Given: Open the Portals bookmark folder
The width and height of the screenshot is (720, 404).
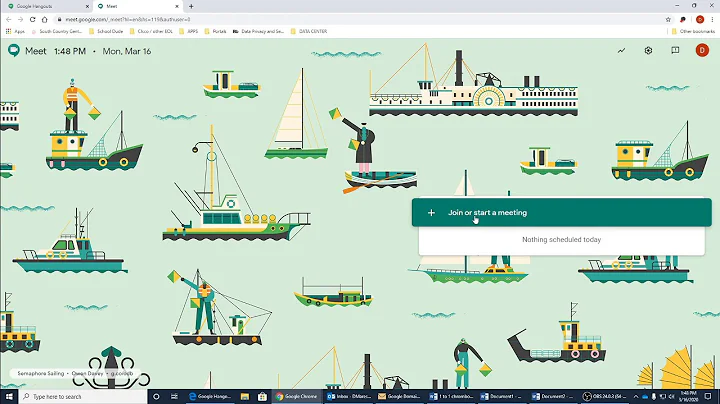Looking at the screenshot, I should click(x=215, y=31).
